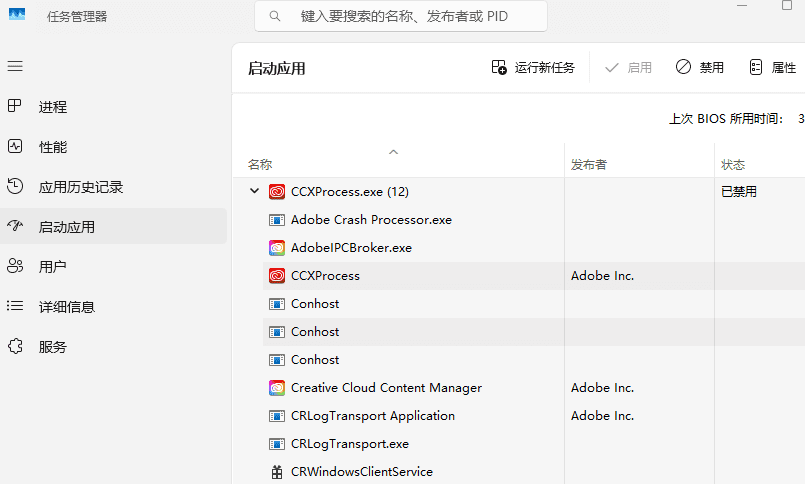Click the child CCXProcess red icon
Image resolution: width=805 pixels, height=484 pixels.
pos(277,276)
